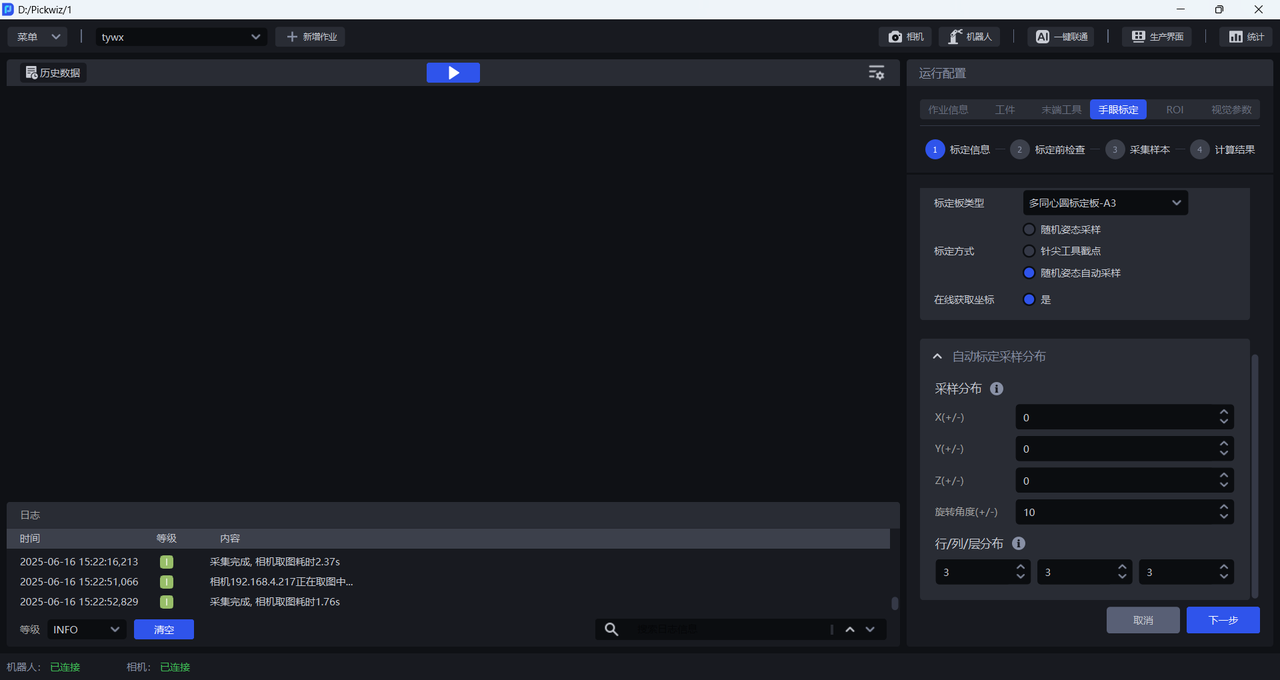Open the tywx job selector dropdown
This screenshot has height=680, width=1280.
[x=181, y=37]
